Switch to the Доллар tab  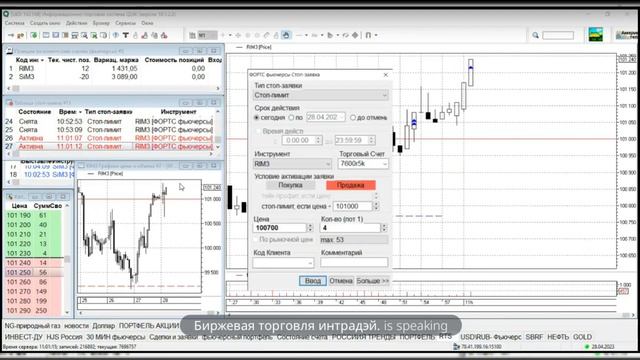point(104,326)
